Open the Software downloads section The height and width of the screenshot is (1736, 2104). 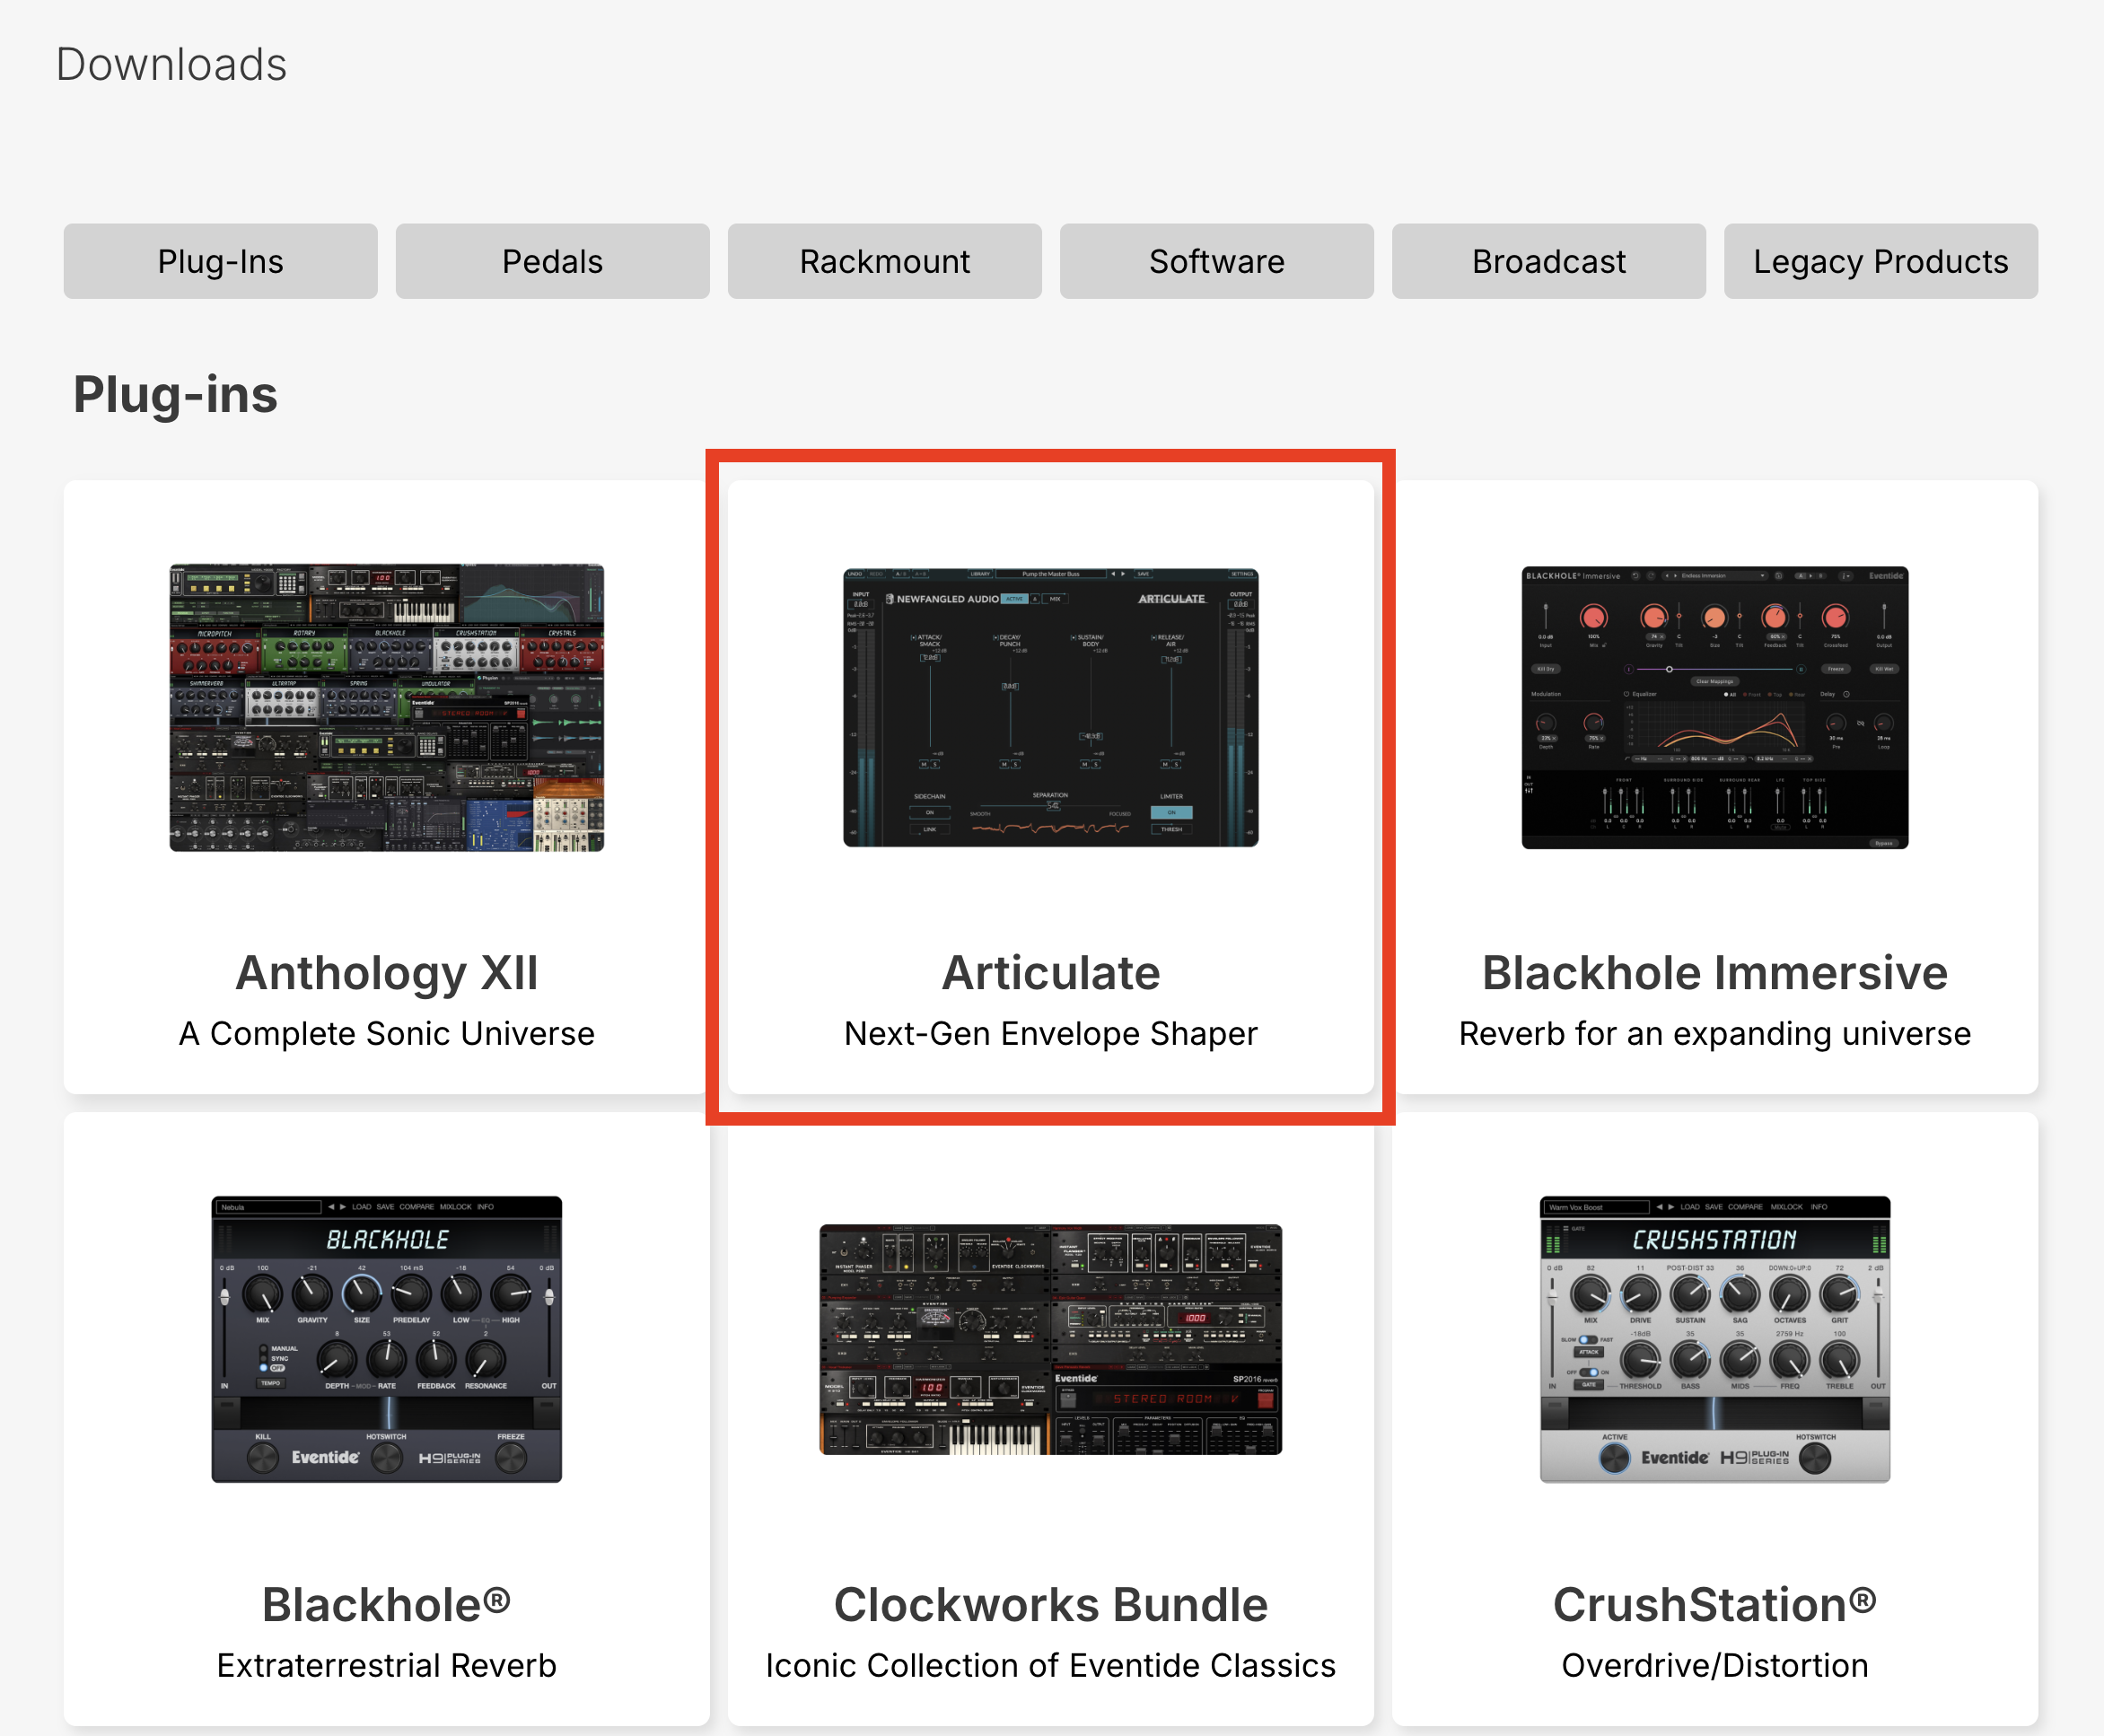click(1216, 261)
